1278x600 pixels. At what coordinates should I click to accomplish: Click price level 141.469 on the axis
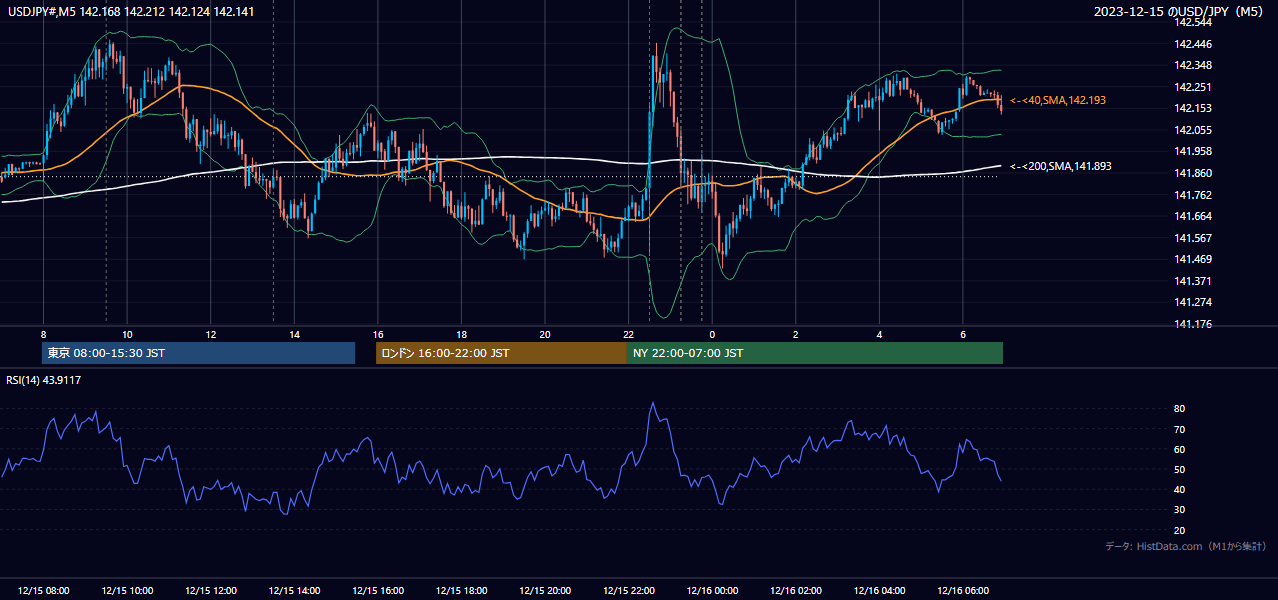[x=1193, y=259]
